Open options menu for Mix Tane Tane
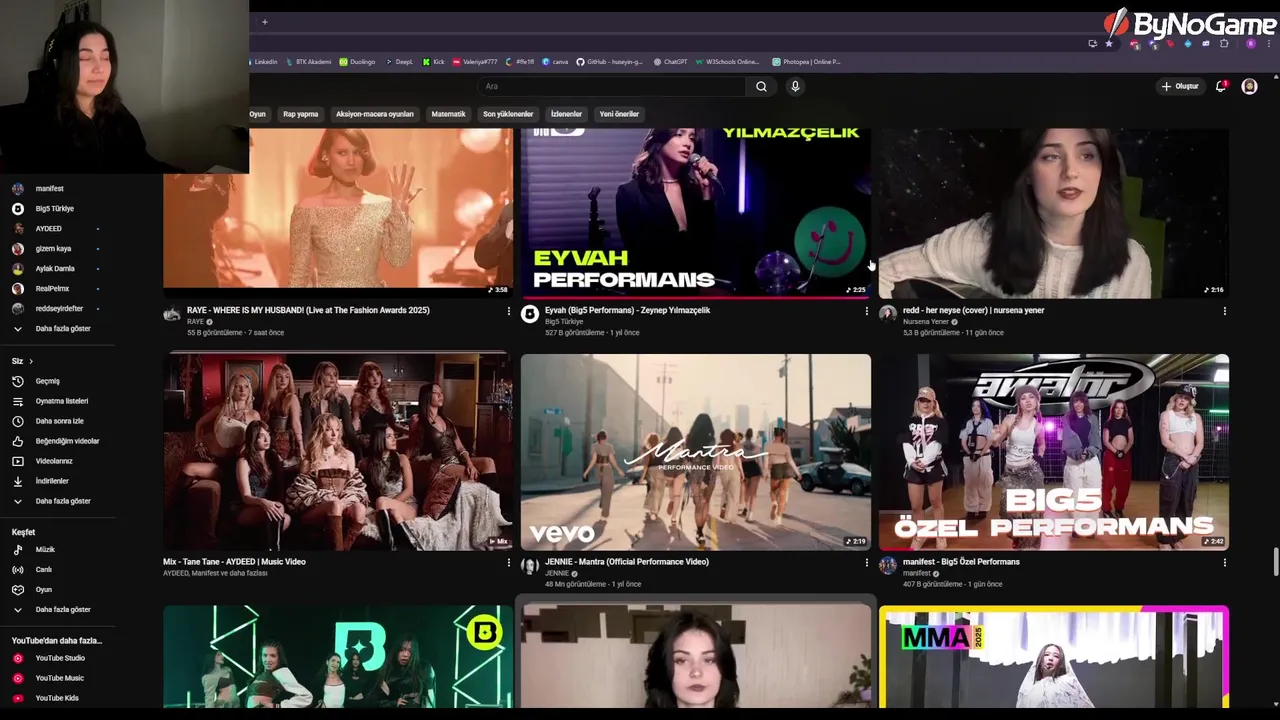The width and height of the screenshot is (1280, 720). click(x=508, y=562)
